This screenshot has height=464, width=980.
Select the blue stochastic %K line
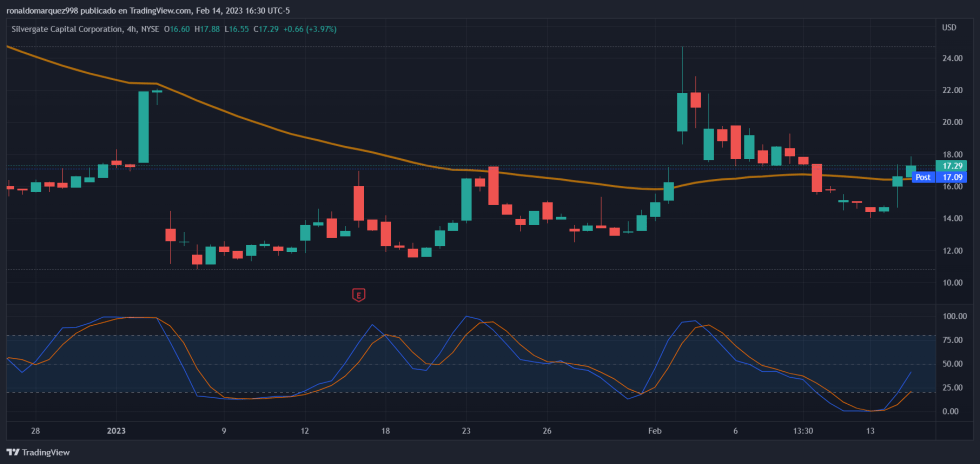click(x=200, y=396)
